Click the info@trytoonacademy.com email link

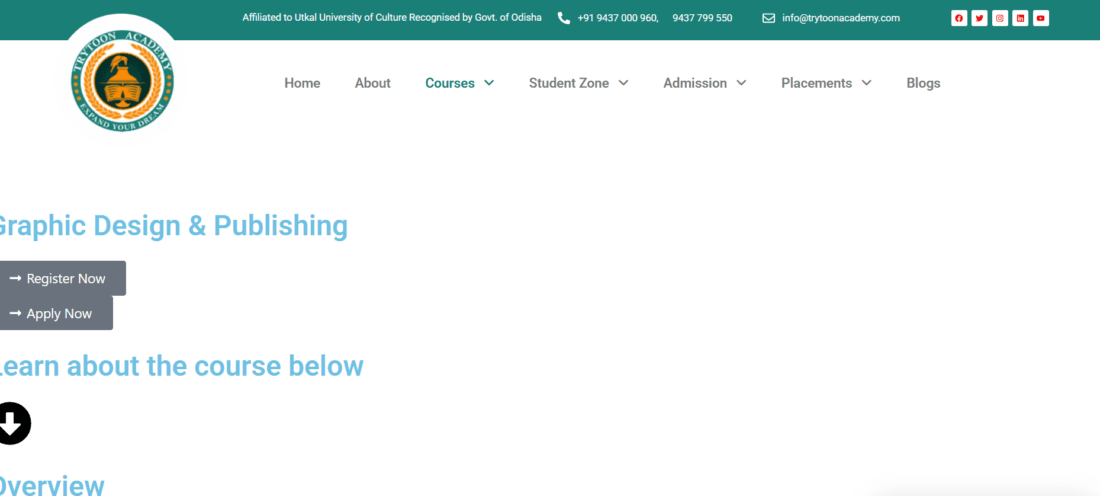840,18
